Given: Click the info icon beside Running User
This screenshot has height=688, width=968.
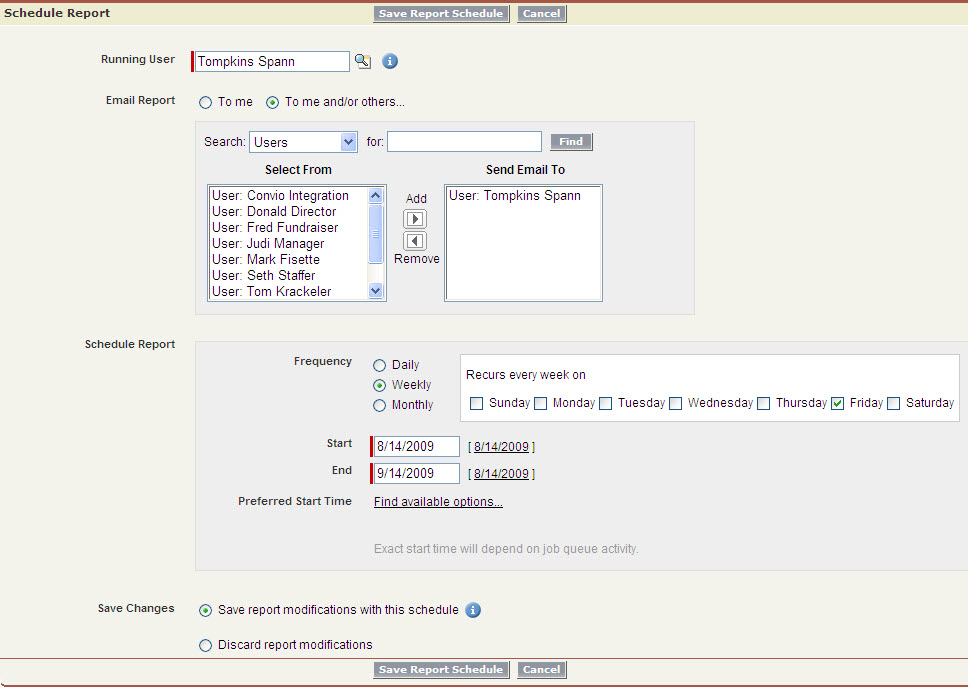Looking at the screenshot, I should (x=390, y=62).
